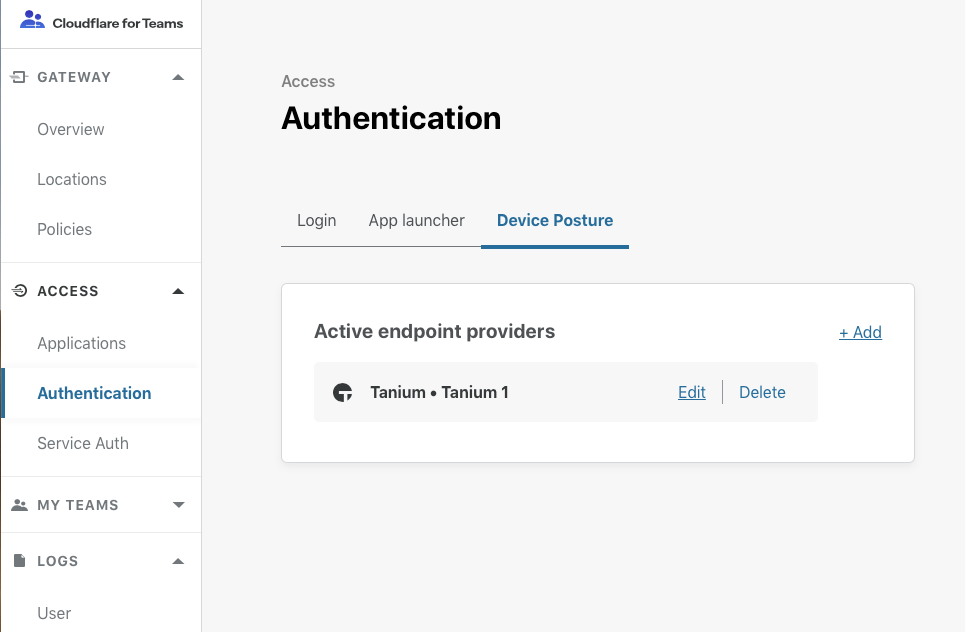Expand the My Teams section arrow
This screenshot has width=965, height=632.
tap(178, 505)
